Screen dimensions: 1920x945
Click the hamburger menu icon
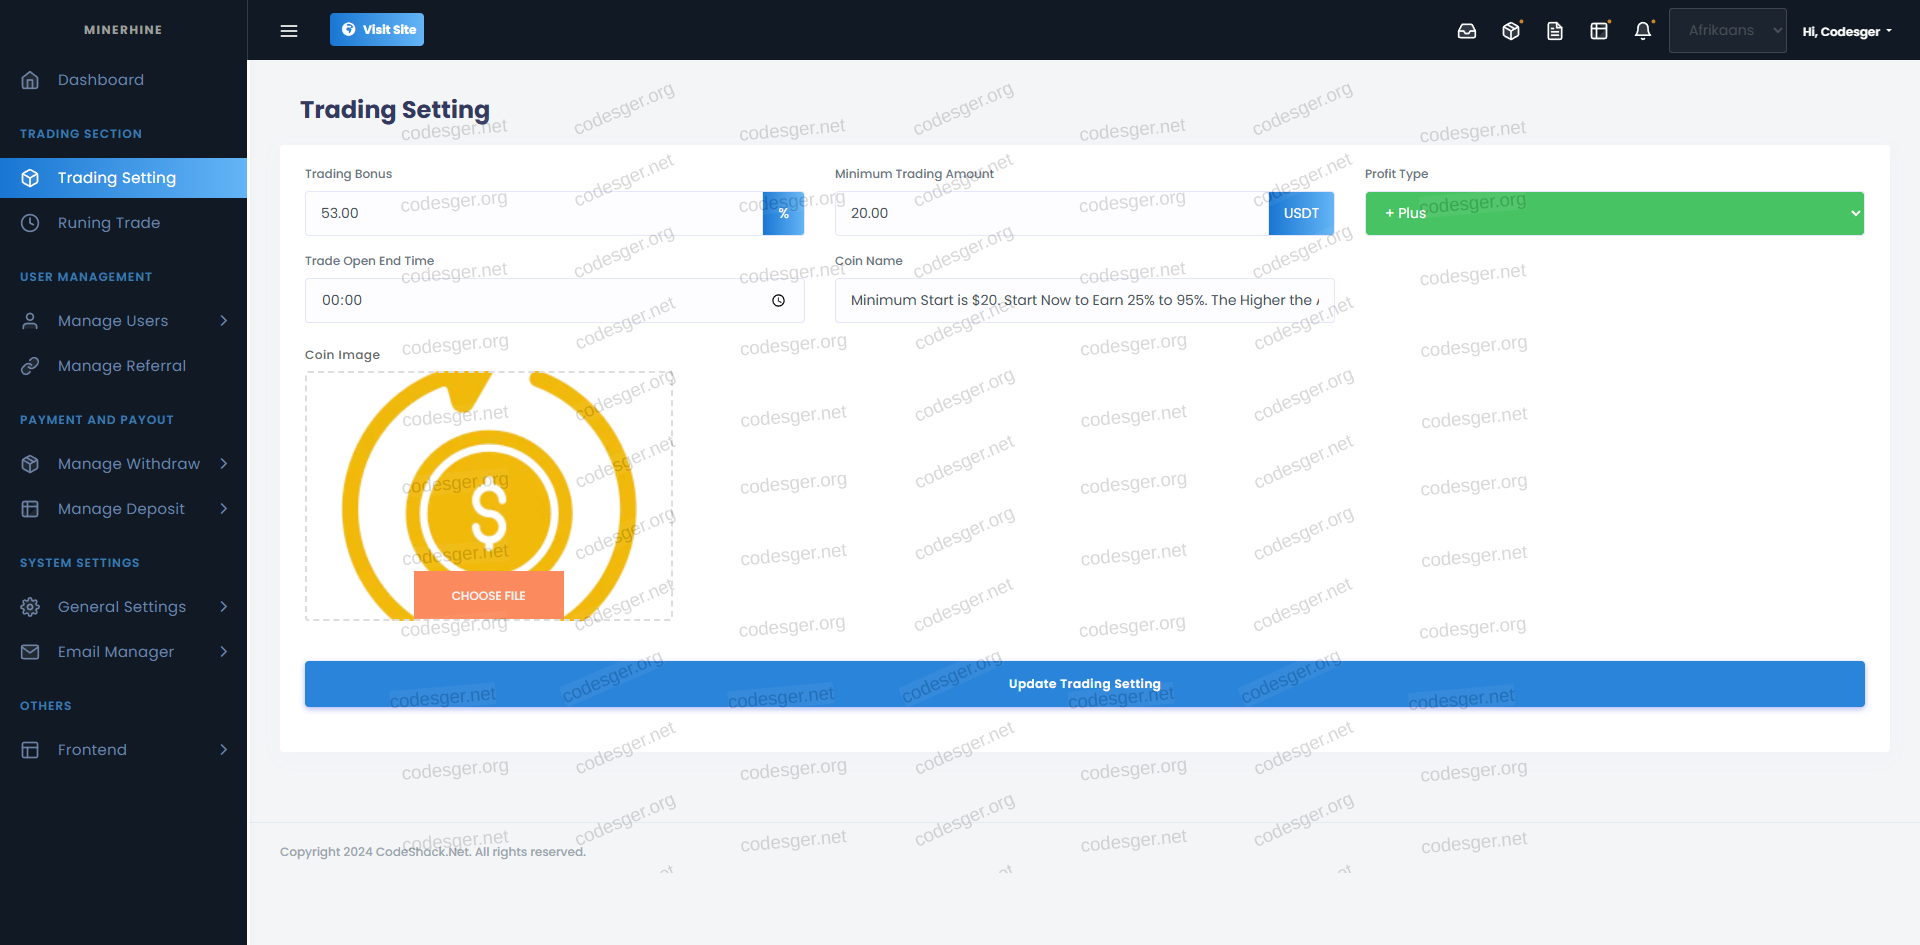289,31
